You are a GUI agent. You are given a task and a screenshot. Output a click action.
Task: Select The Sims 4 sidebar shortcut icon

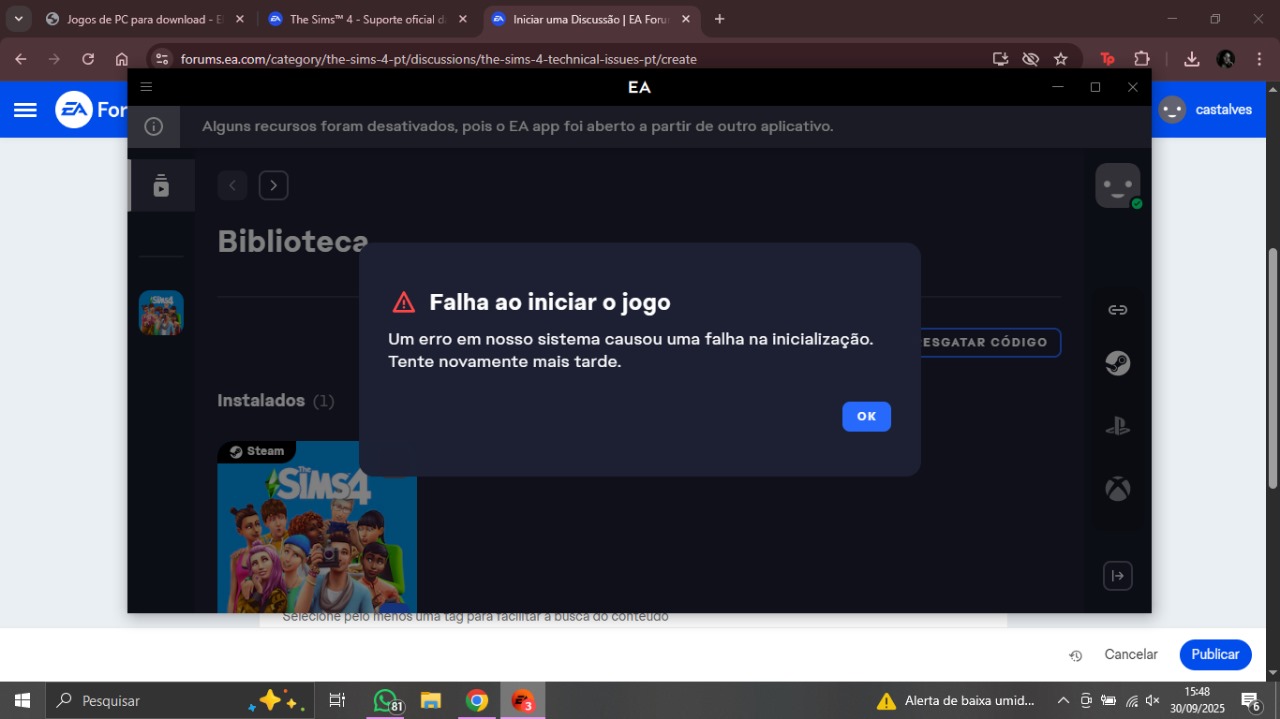pyautogui.click(x=161, y=313)
